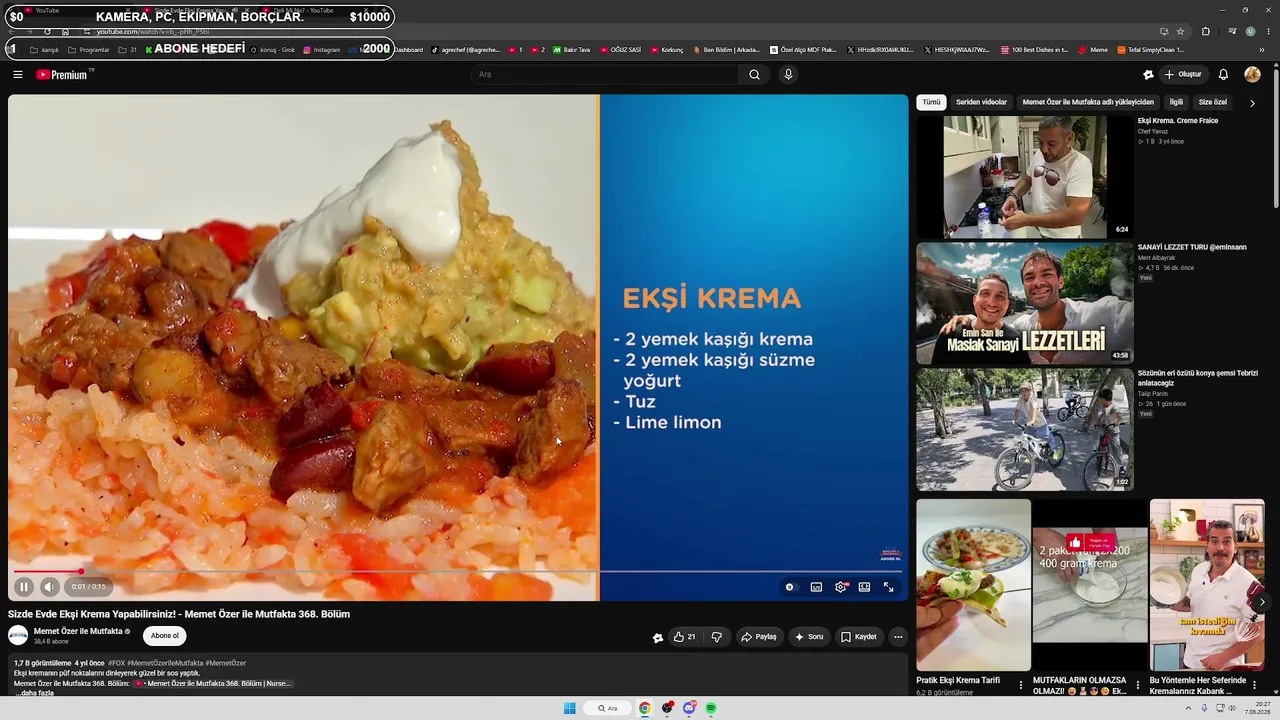Open SANAYİ LEZZET TURU video title
Screen dimensions: 1280x720
point(1192,247)
